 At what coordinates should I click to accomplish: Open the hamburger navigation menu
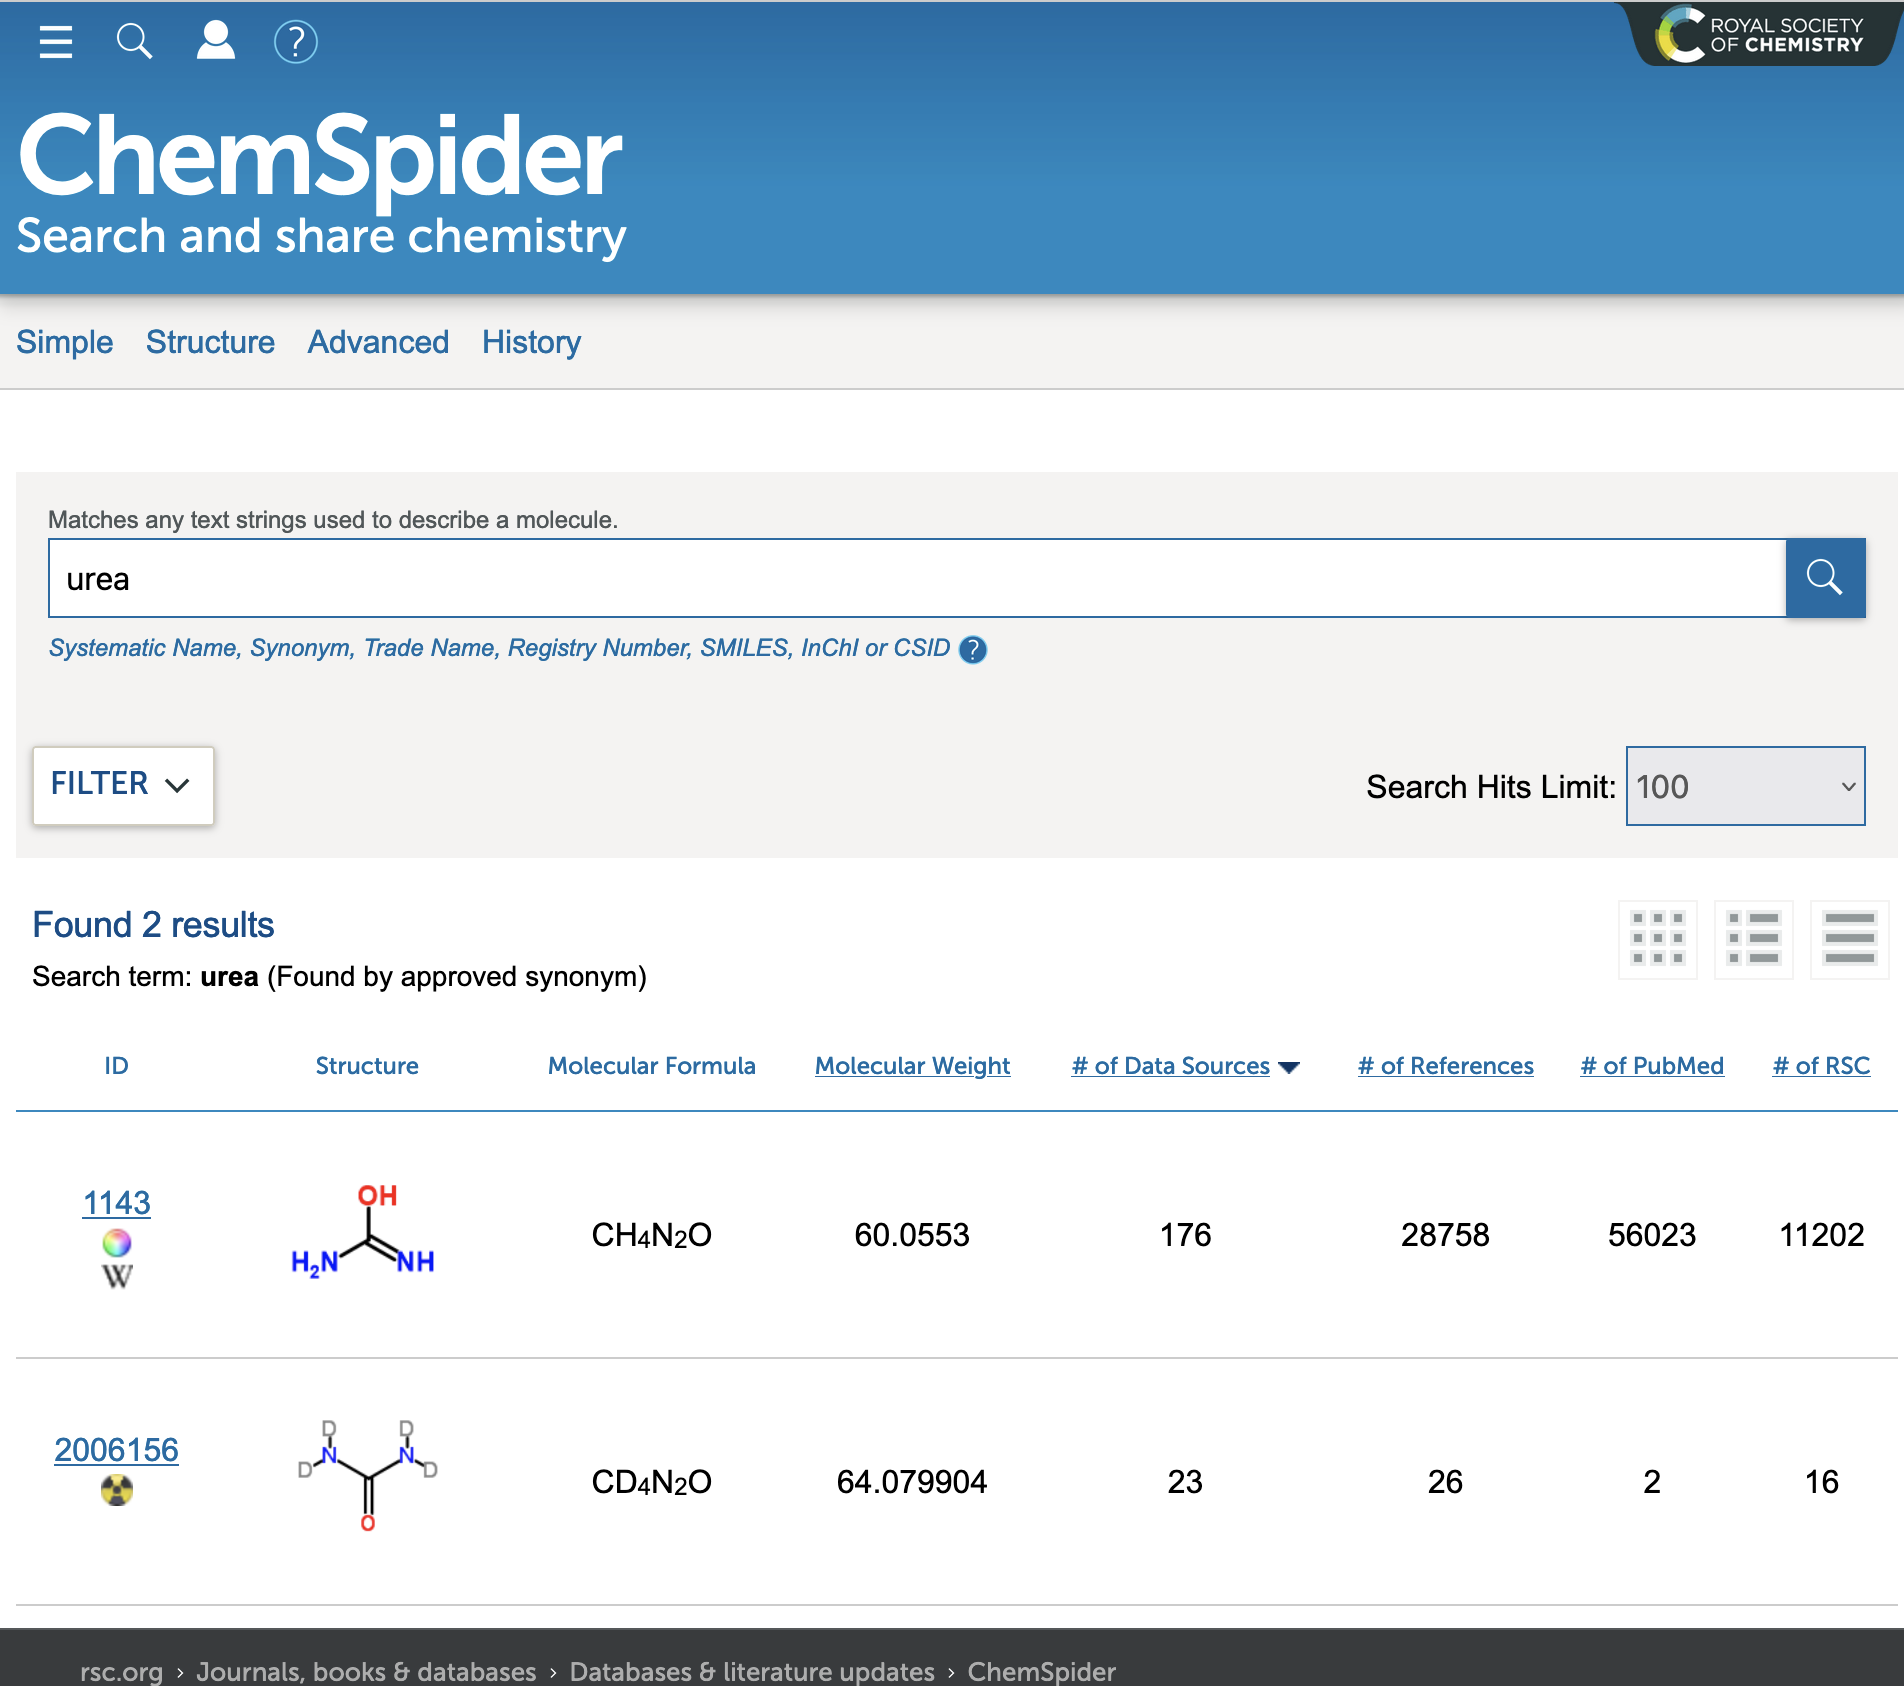[56, 42]
